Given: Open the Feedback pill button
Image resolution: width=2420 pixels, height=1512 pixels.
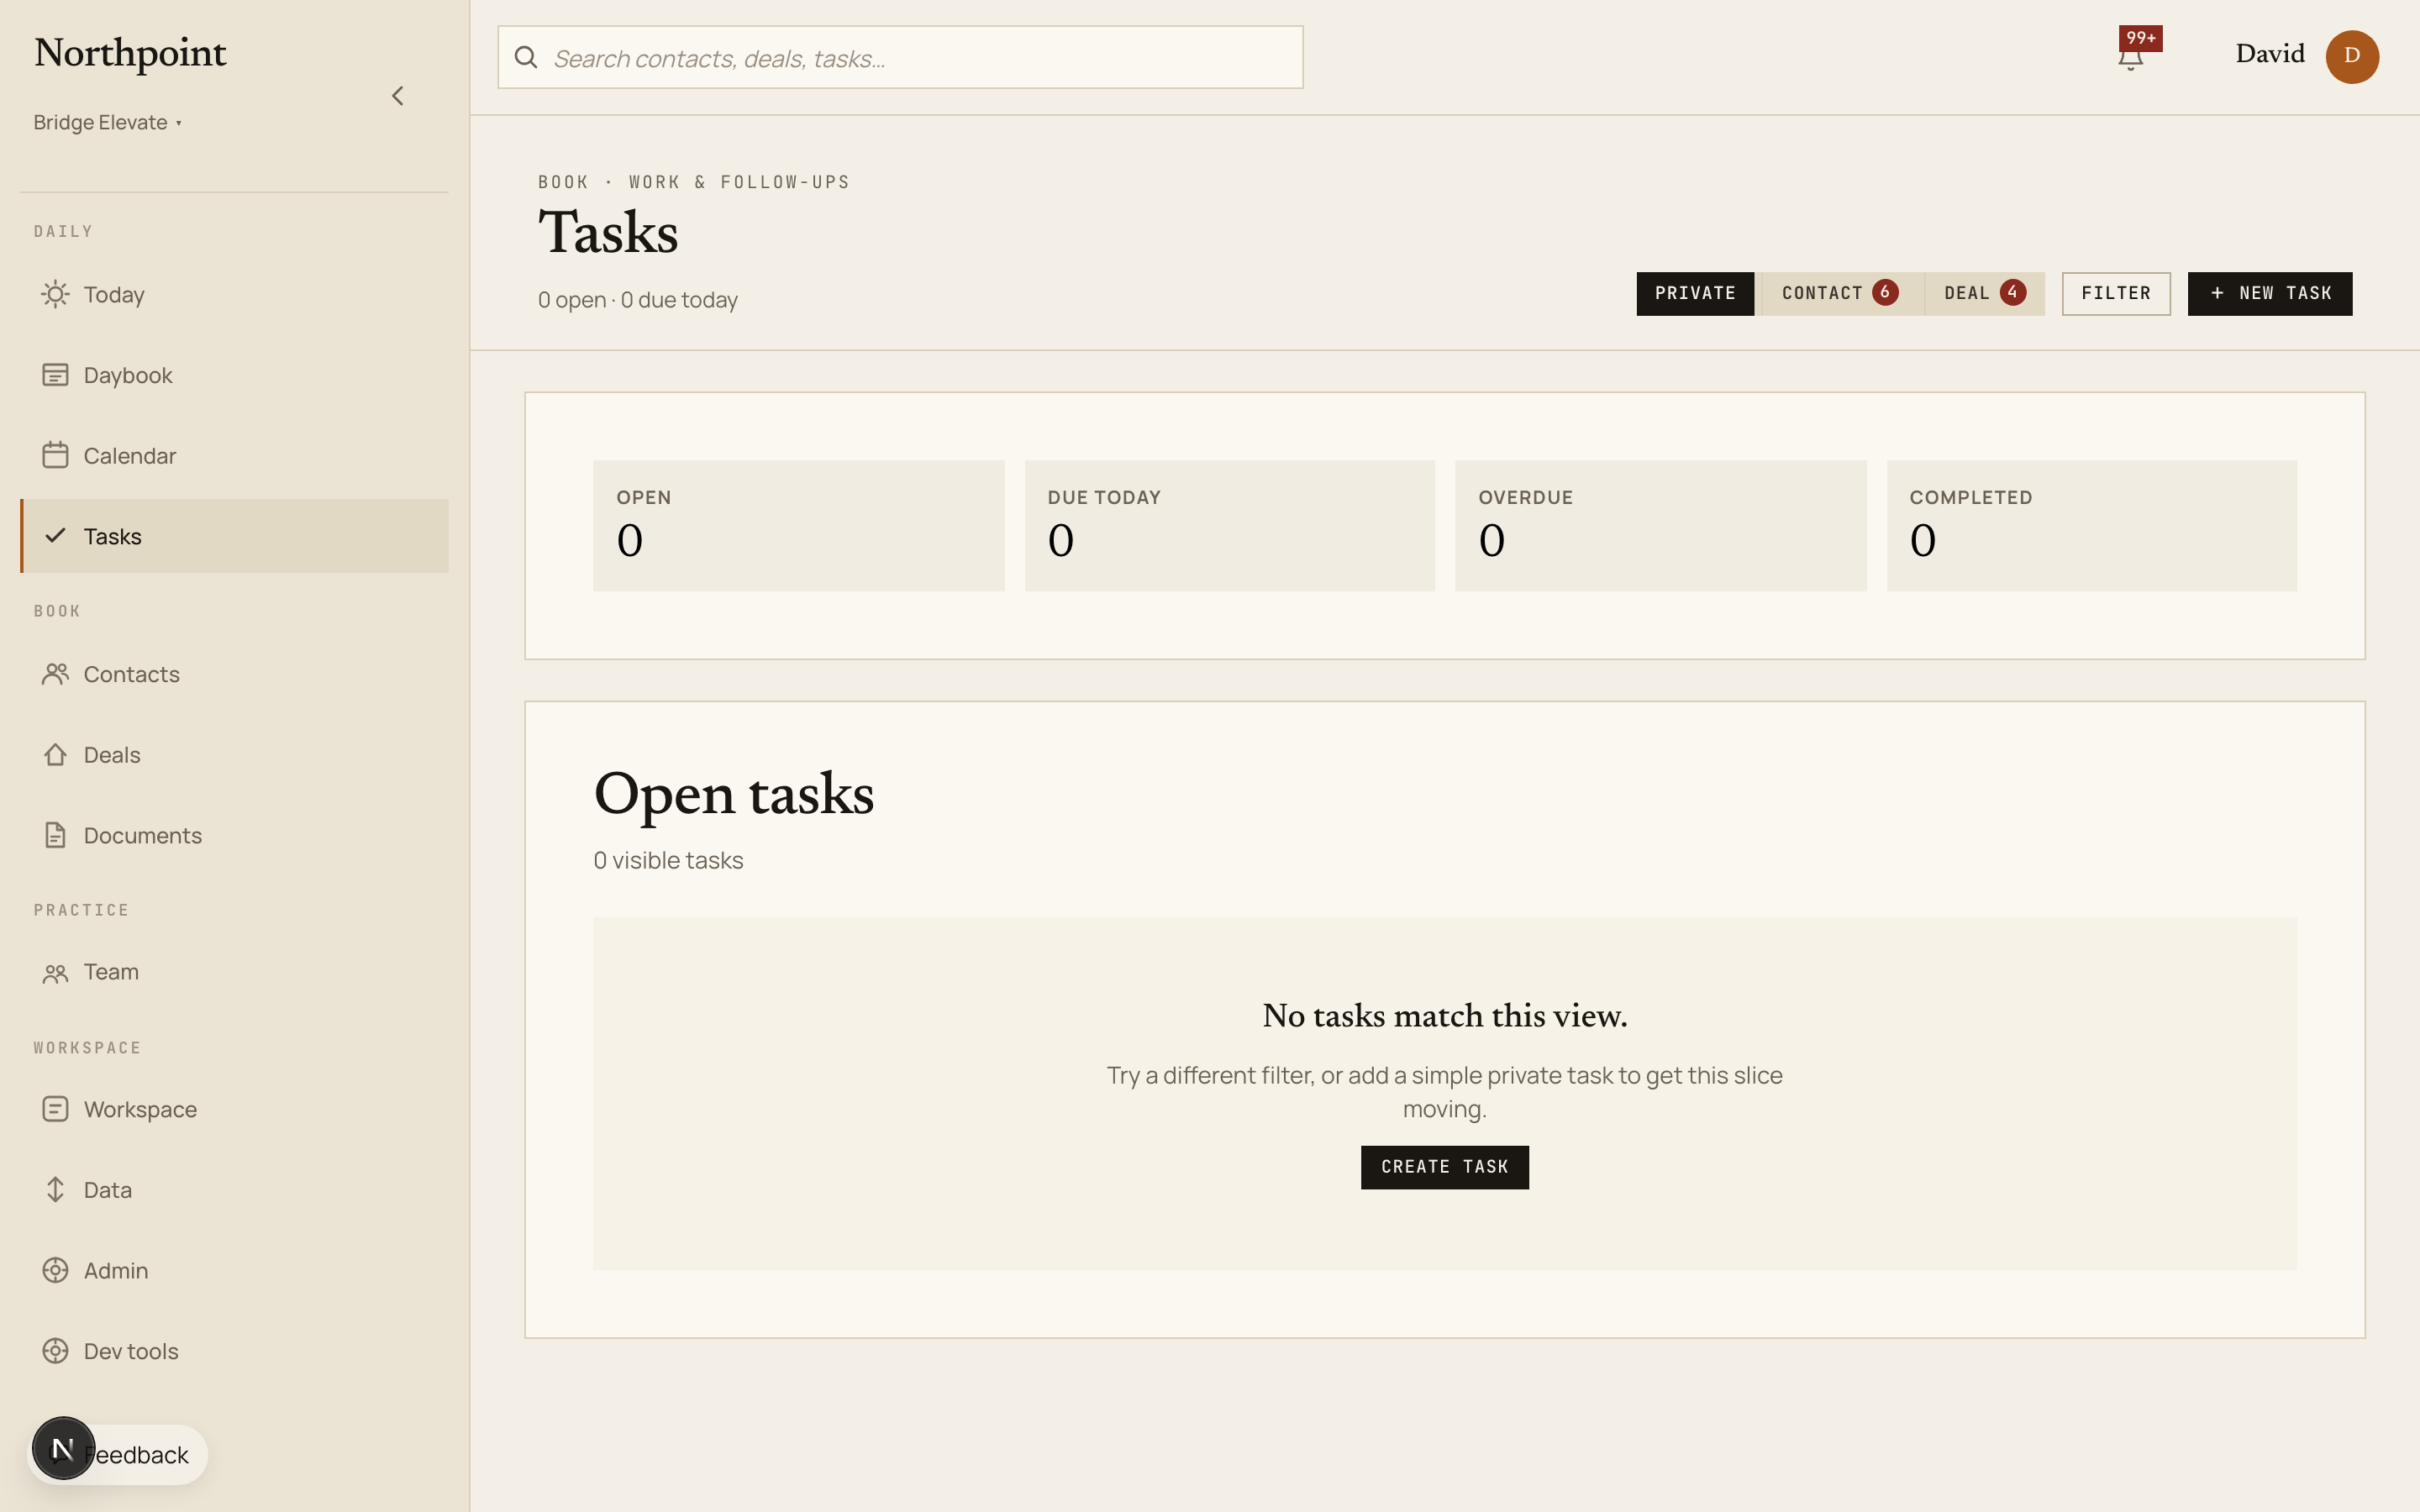Looking at the screenshot, I should point(118,1455).
